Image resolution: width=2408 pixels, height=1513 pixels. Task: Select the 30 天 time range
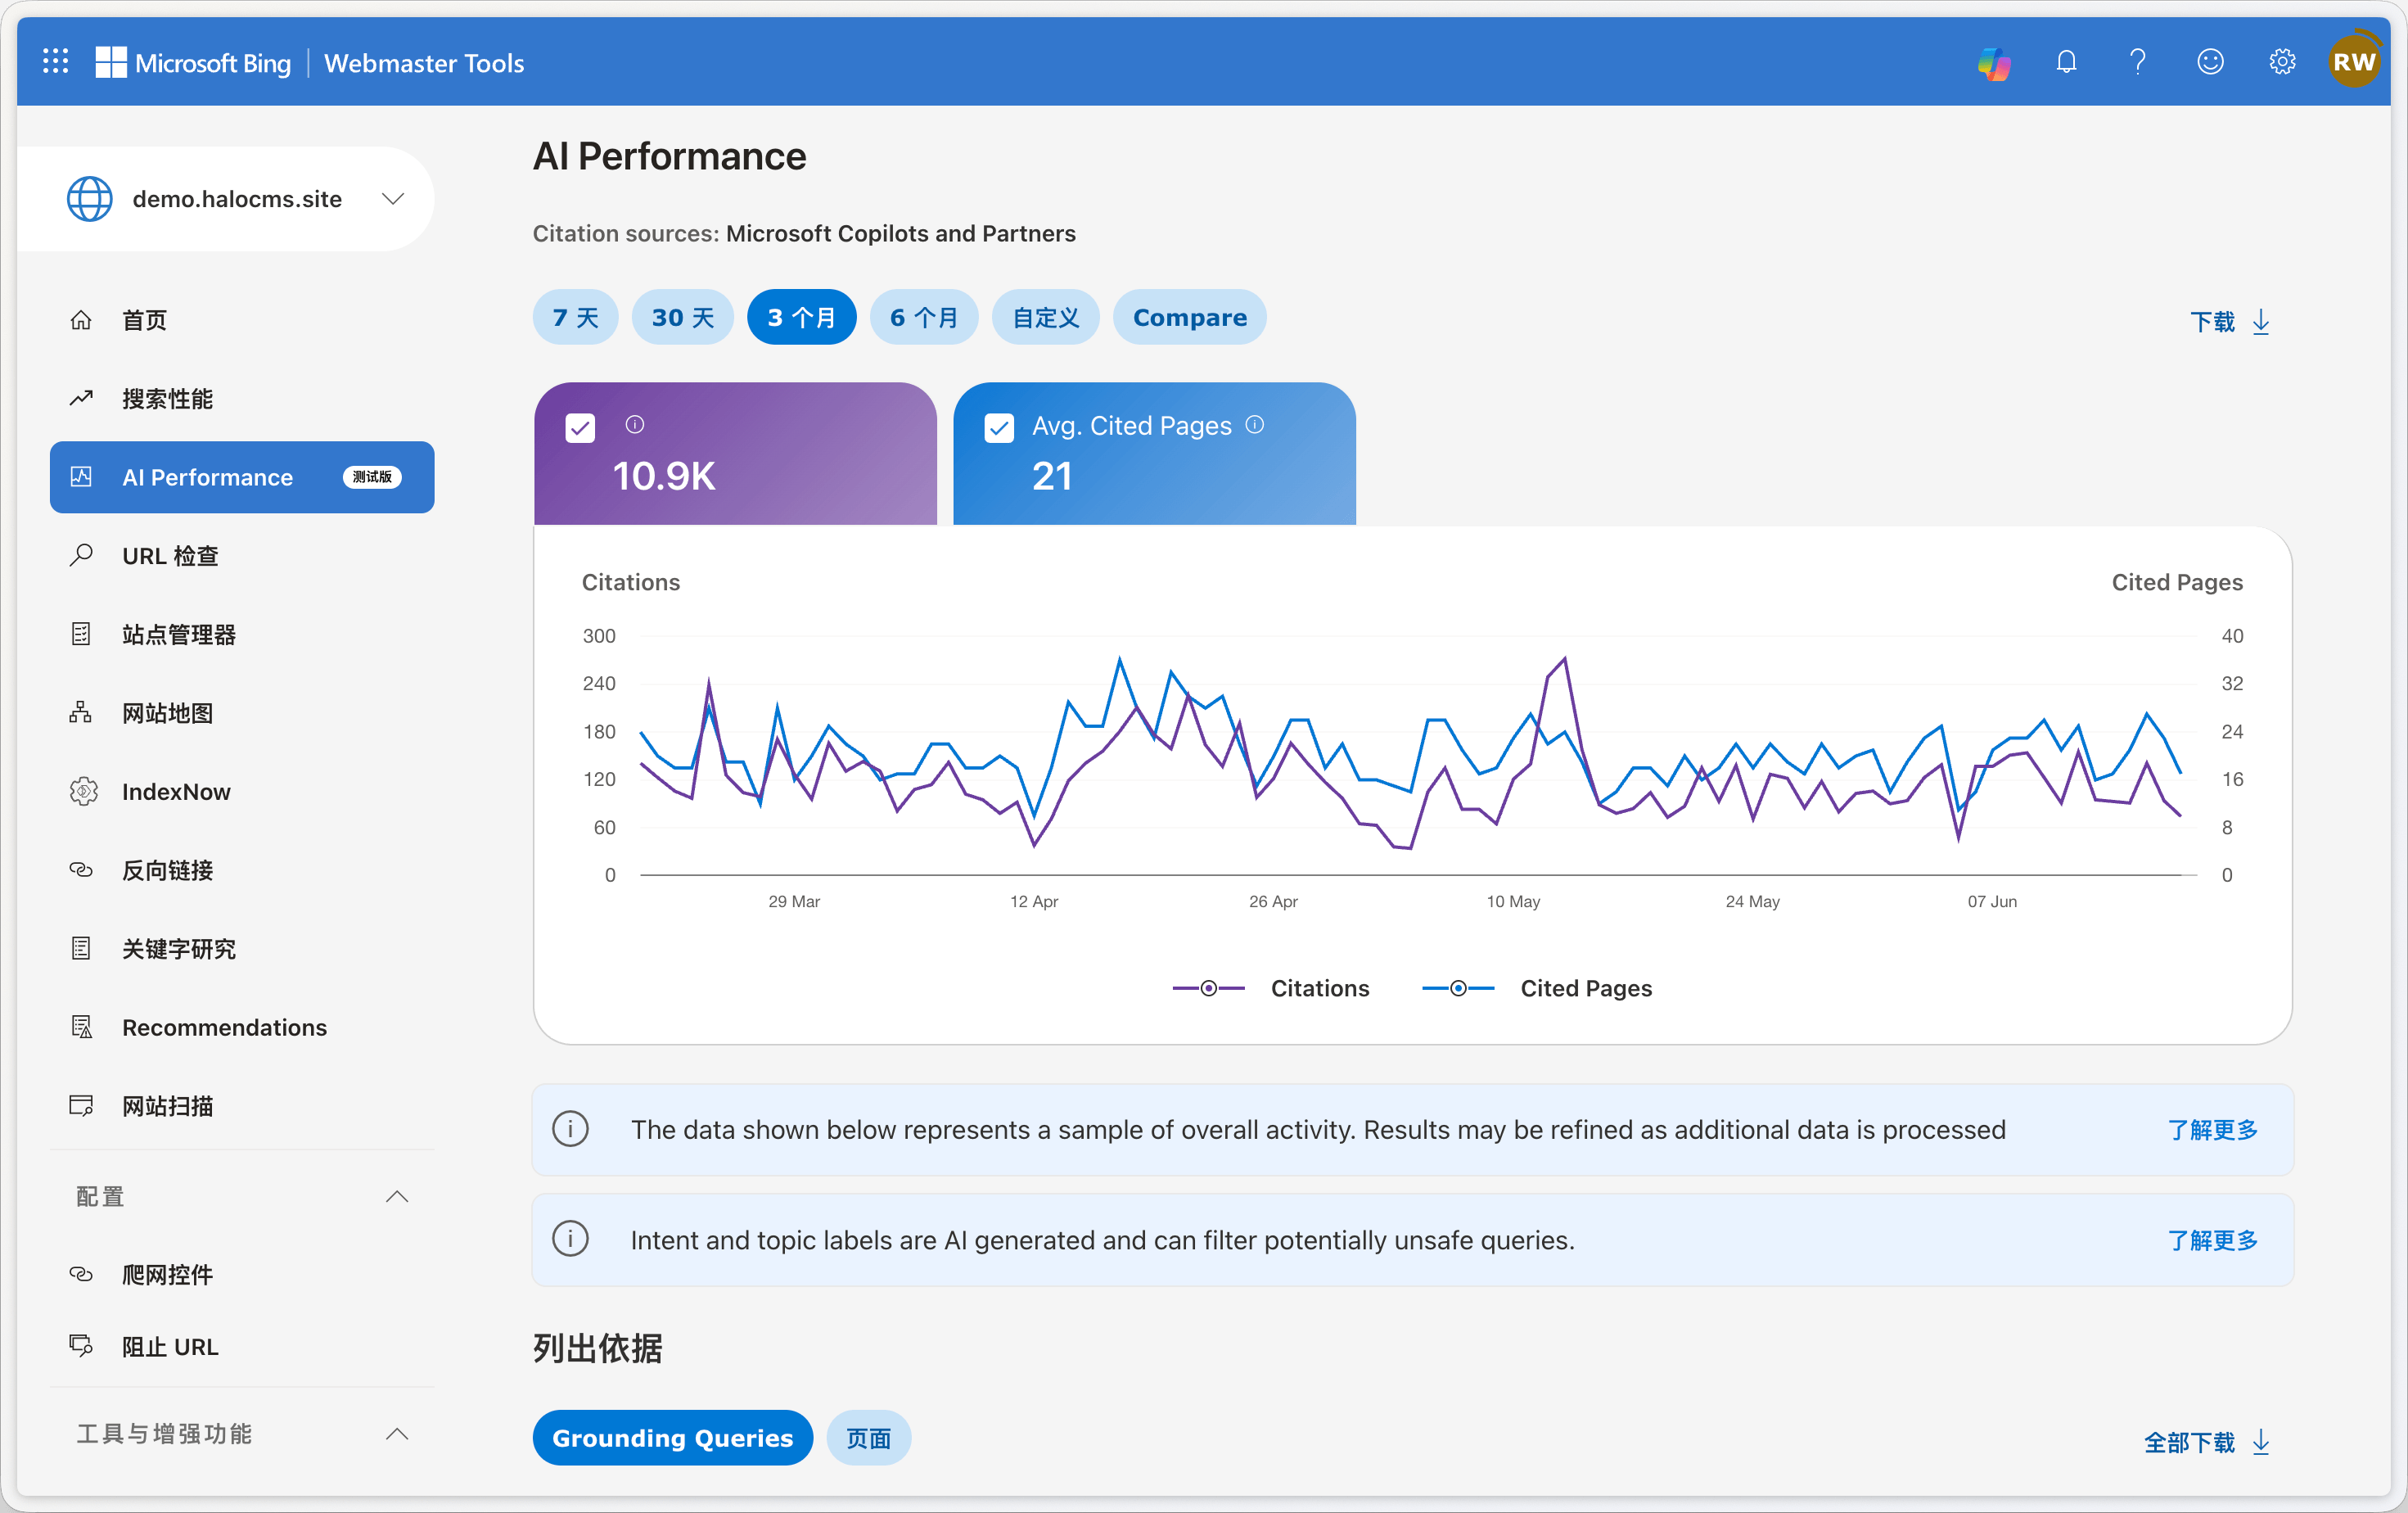tap(683, 317)
